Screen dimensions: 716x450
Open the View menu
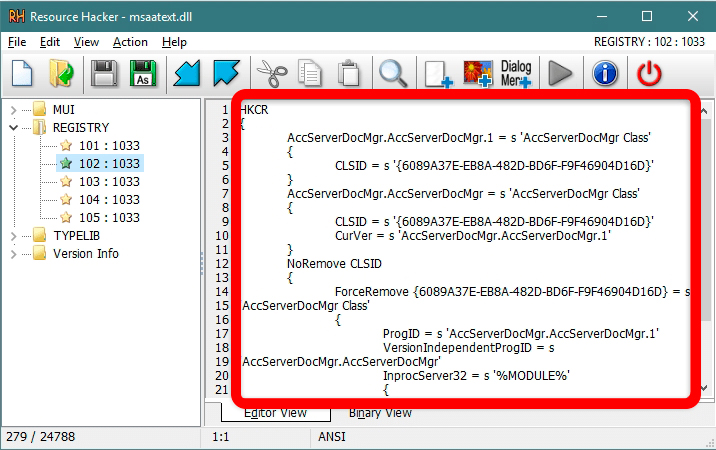tap(86, 42)
